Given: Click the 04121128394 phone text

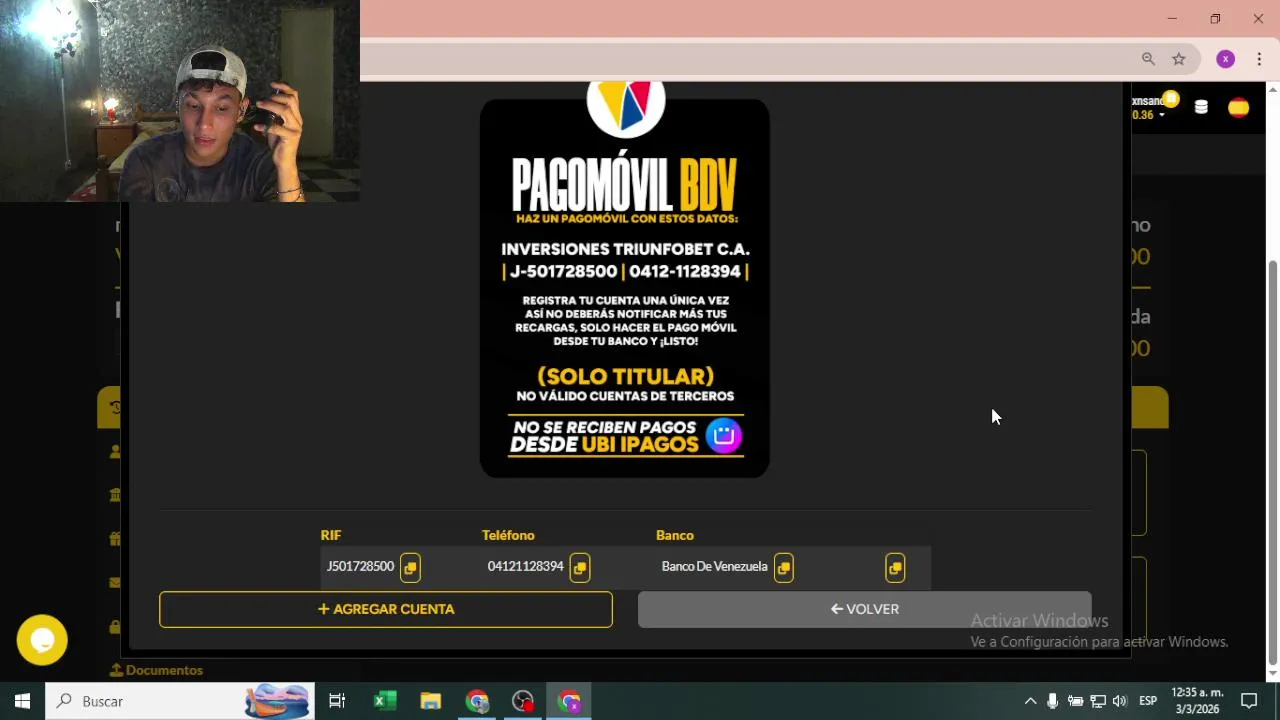Looking at the screenshot, I should coord(525,567).
